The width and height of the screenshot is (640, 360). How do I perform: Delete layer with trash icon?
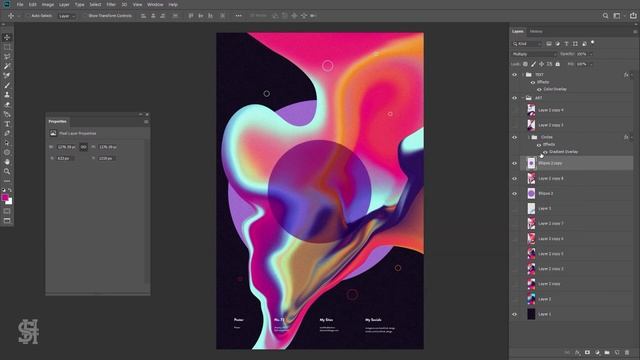tap(627, 352)
